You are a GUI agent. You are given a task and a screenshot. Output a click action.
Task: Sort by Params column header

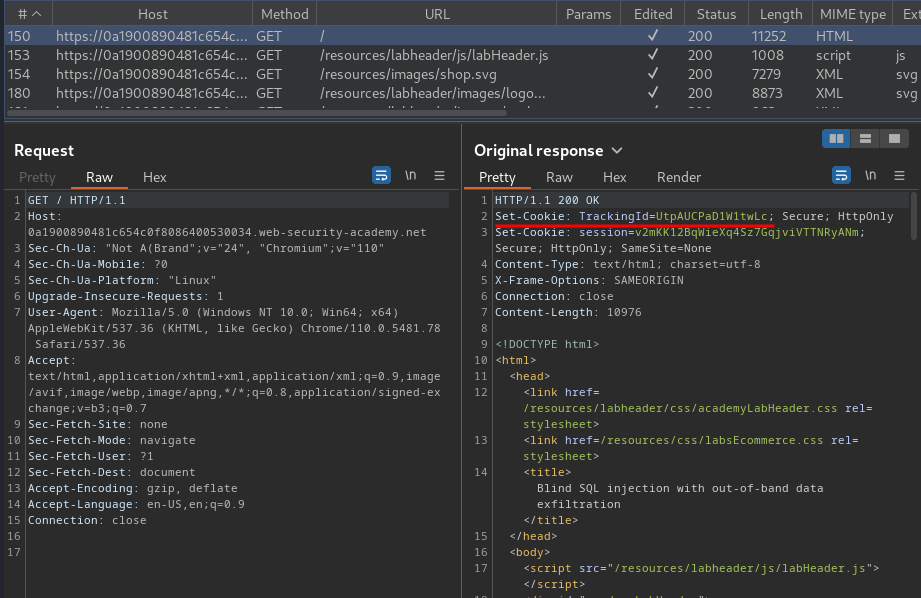tap(589, 14)
